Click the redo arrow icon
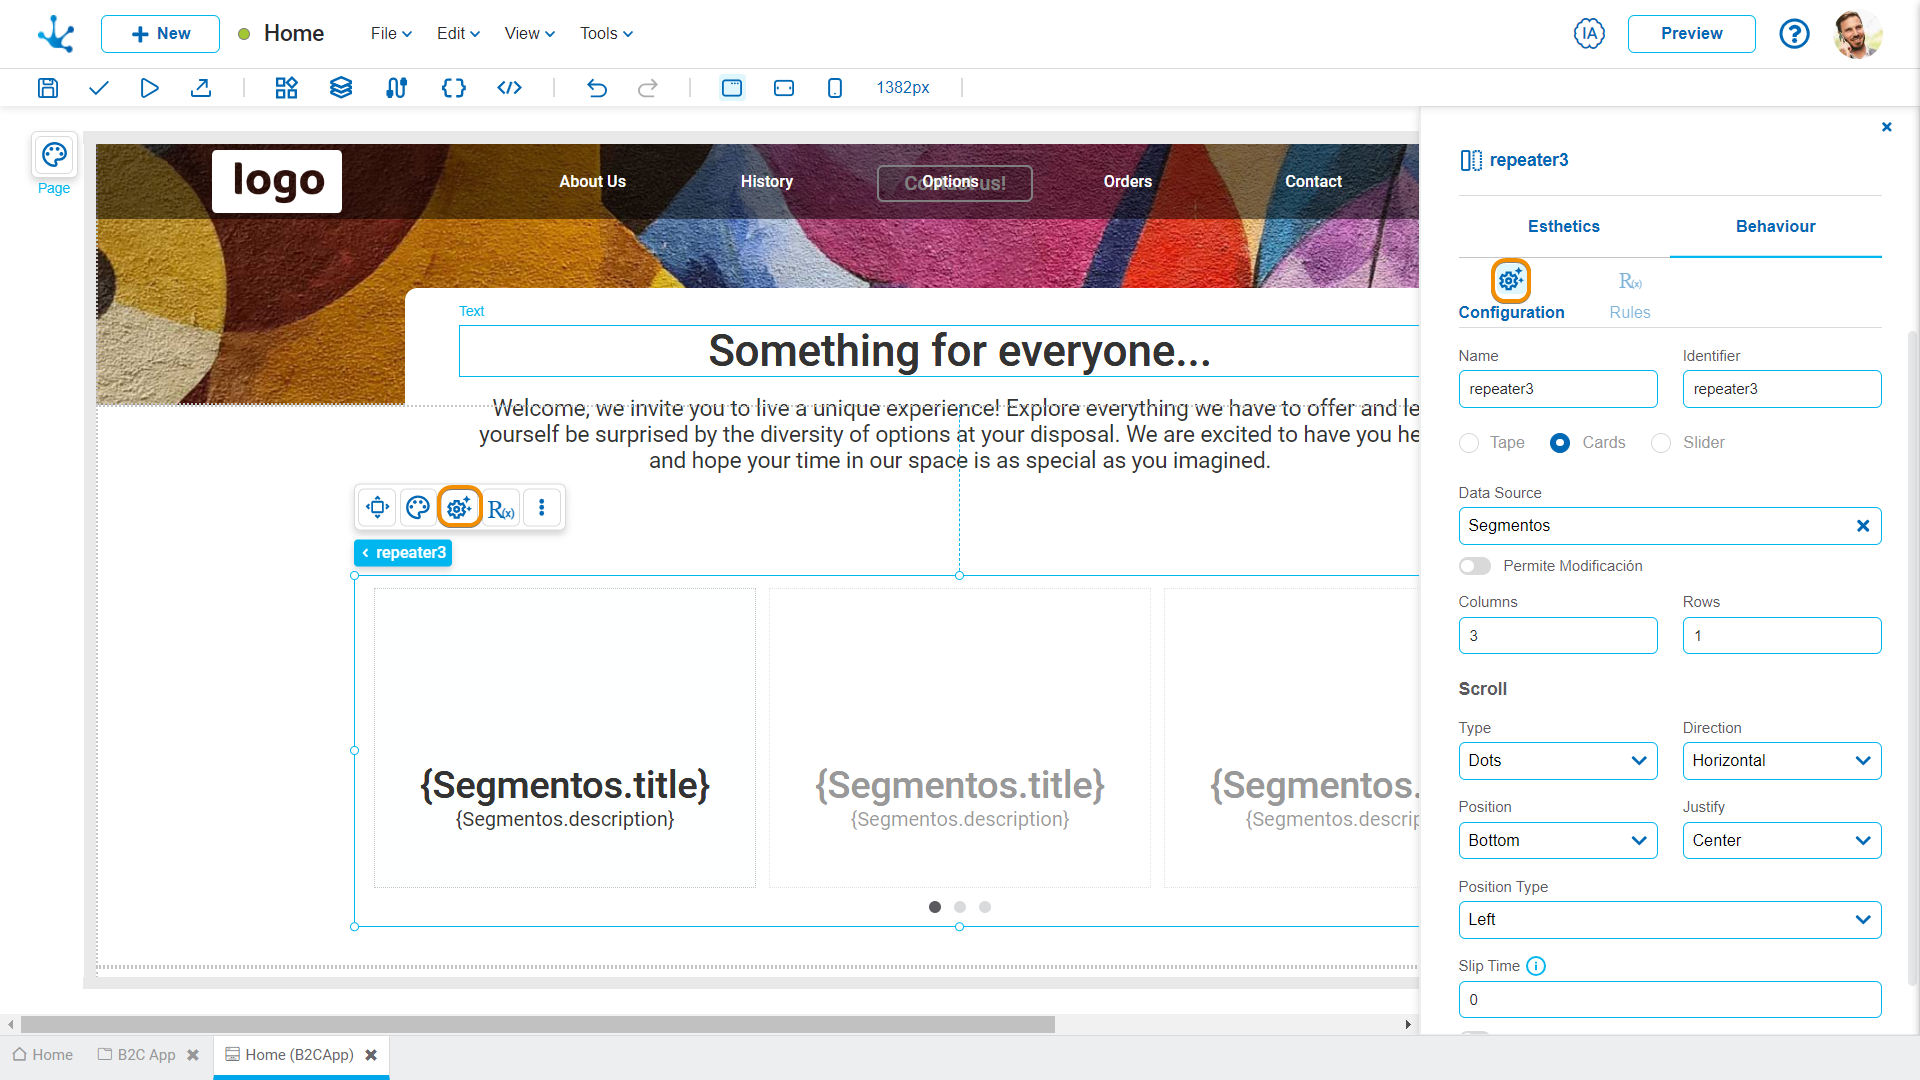This screenshot has width=1920, height=1080. [x=647, y=88]
